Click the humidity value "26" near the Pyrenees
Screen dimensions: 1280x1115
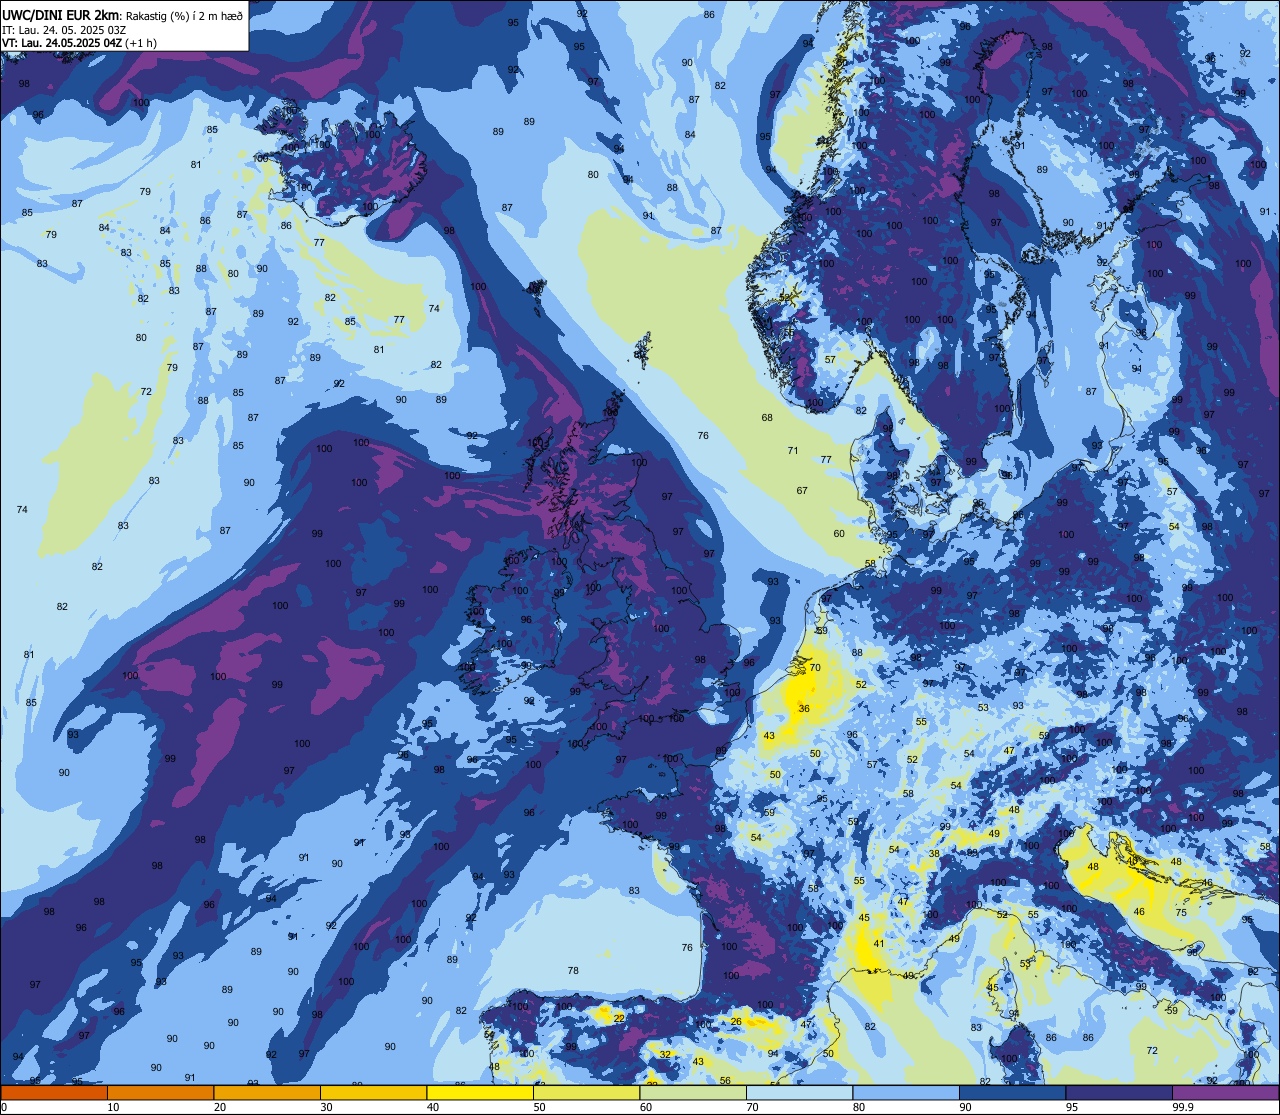coord(736,1021)
